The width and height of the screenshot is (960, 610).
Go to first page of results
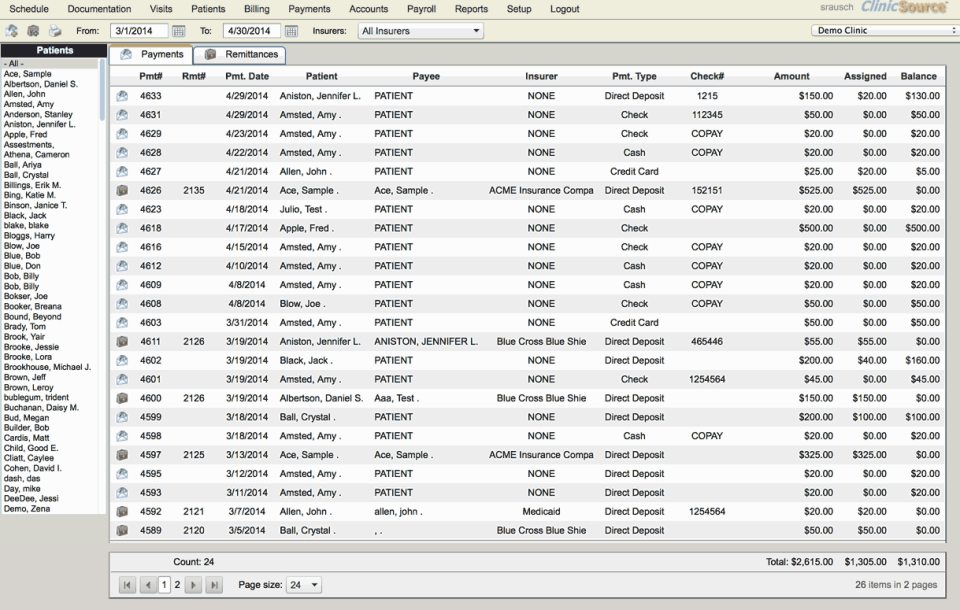[x=127, y=585]
